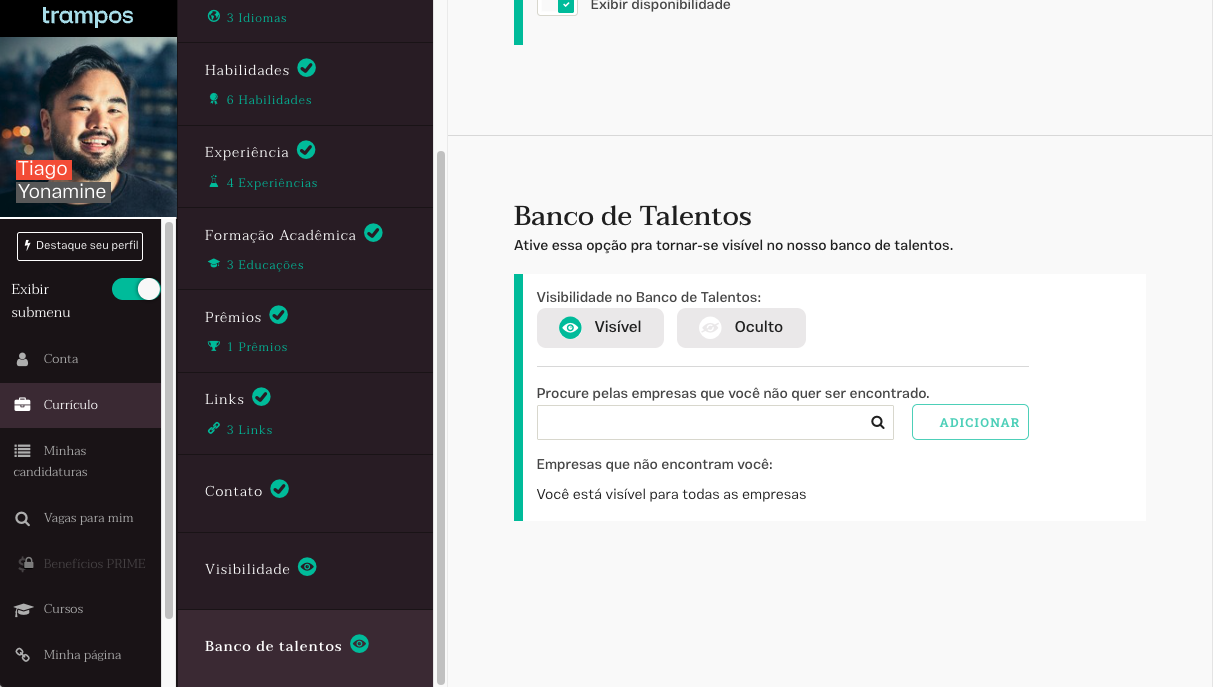The width and height of the screenshot is (1213, 687).
Task: Set talent bank visibility to Oculto
Action: pos(741,327)
